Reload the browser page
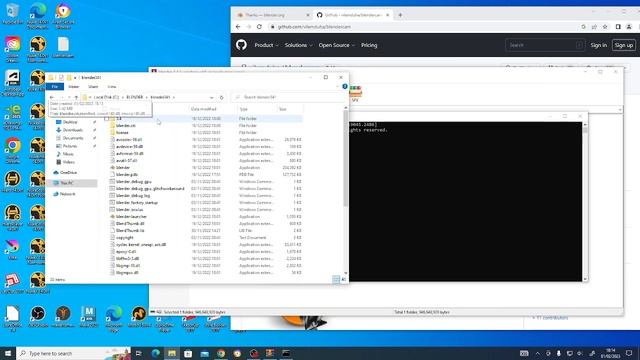The image size is (640, 360). (x=259, y=27)
